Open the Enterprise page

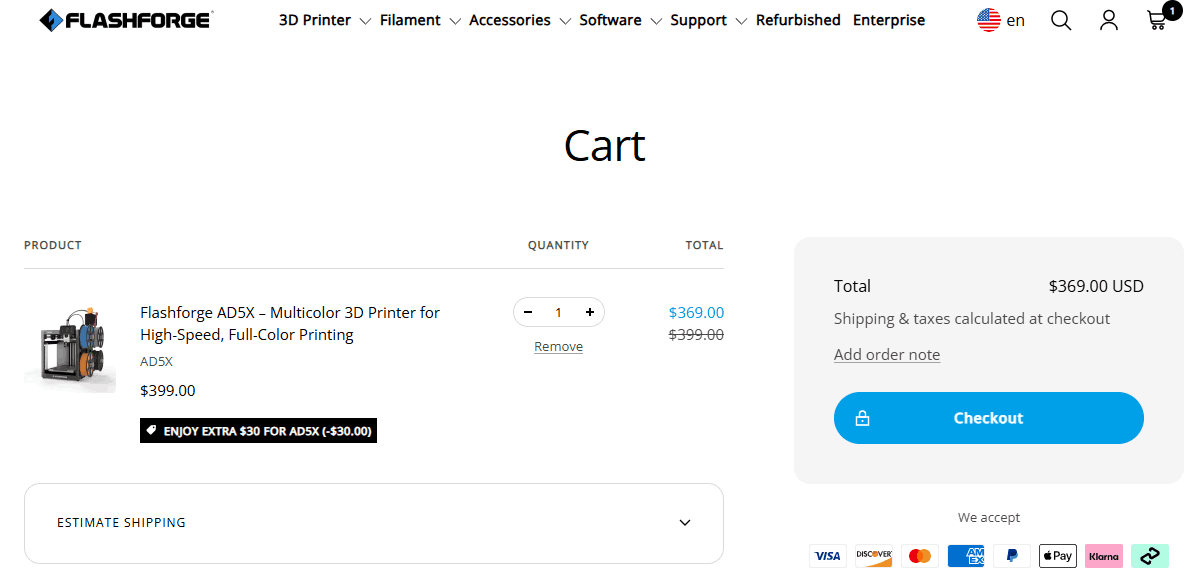[889, 21]
